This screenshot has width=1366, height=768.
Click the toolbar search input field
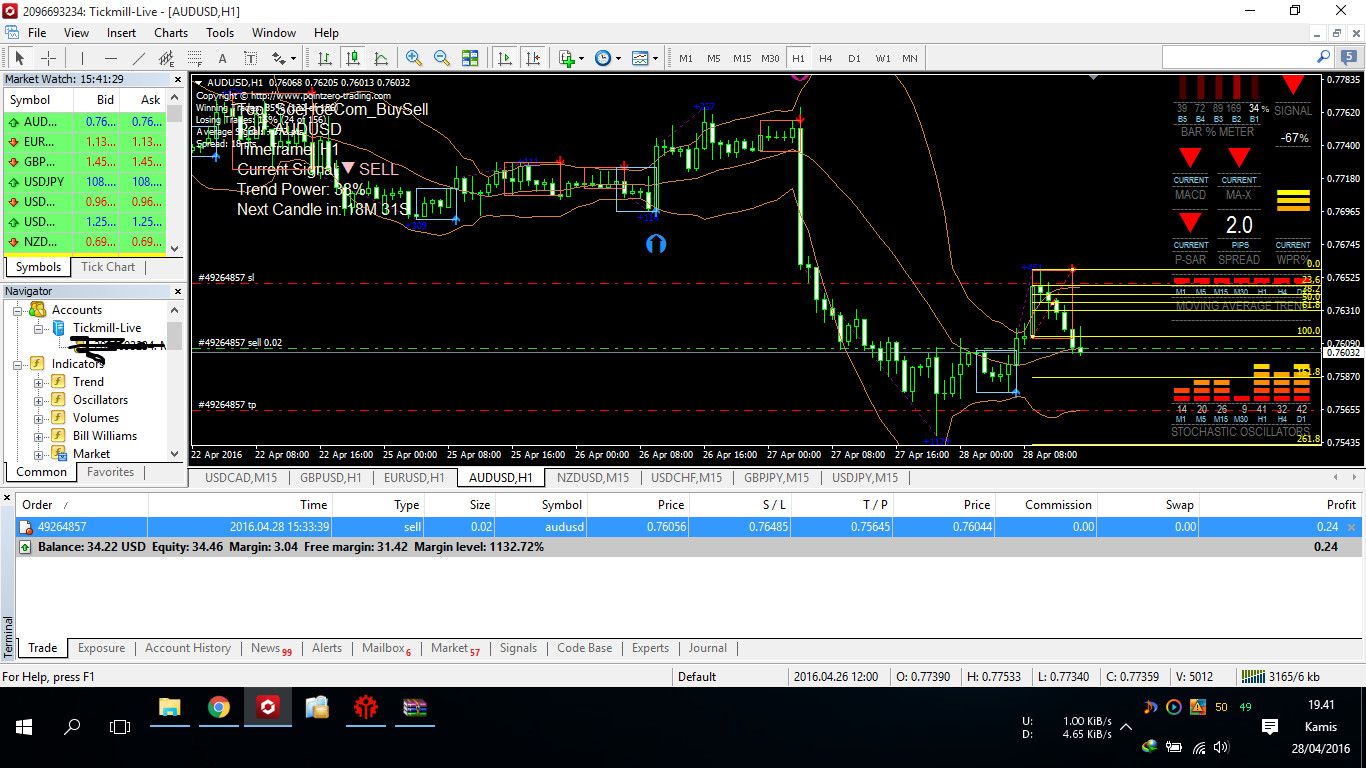point(1238,57)
